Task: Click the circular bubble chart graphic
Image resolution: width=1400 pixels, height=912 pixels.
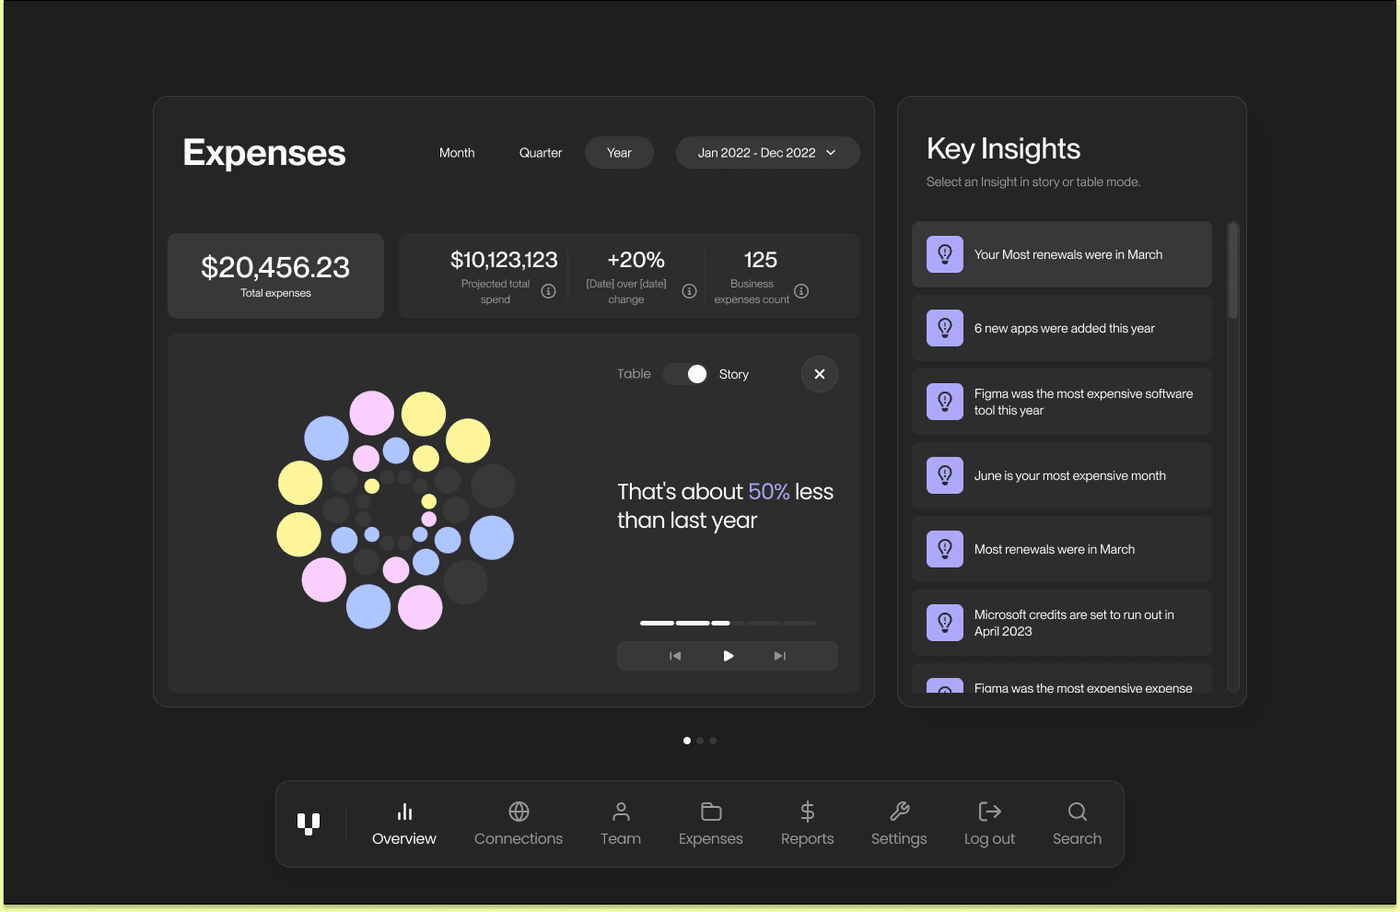Action: tap(396, 510)
